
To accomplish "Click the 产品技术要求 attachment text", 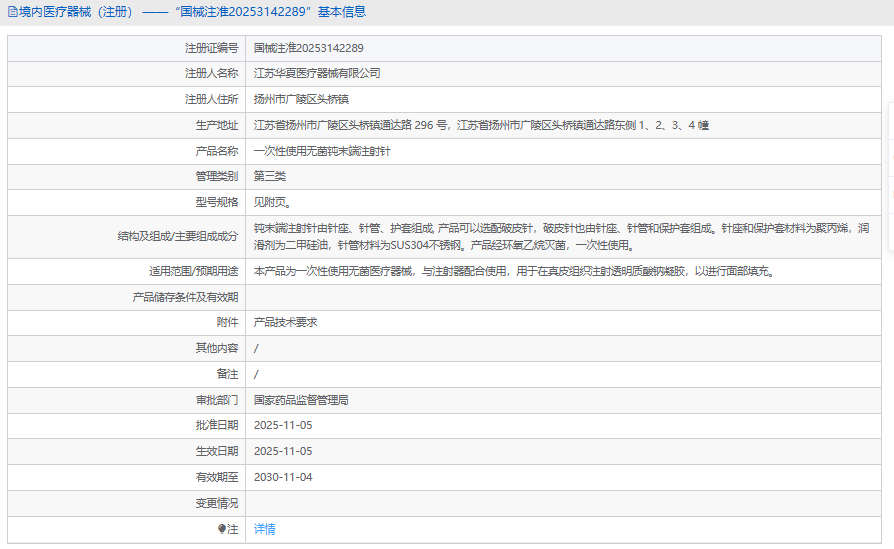I will click(x=285, y=322).
